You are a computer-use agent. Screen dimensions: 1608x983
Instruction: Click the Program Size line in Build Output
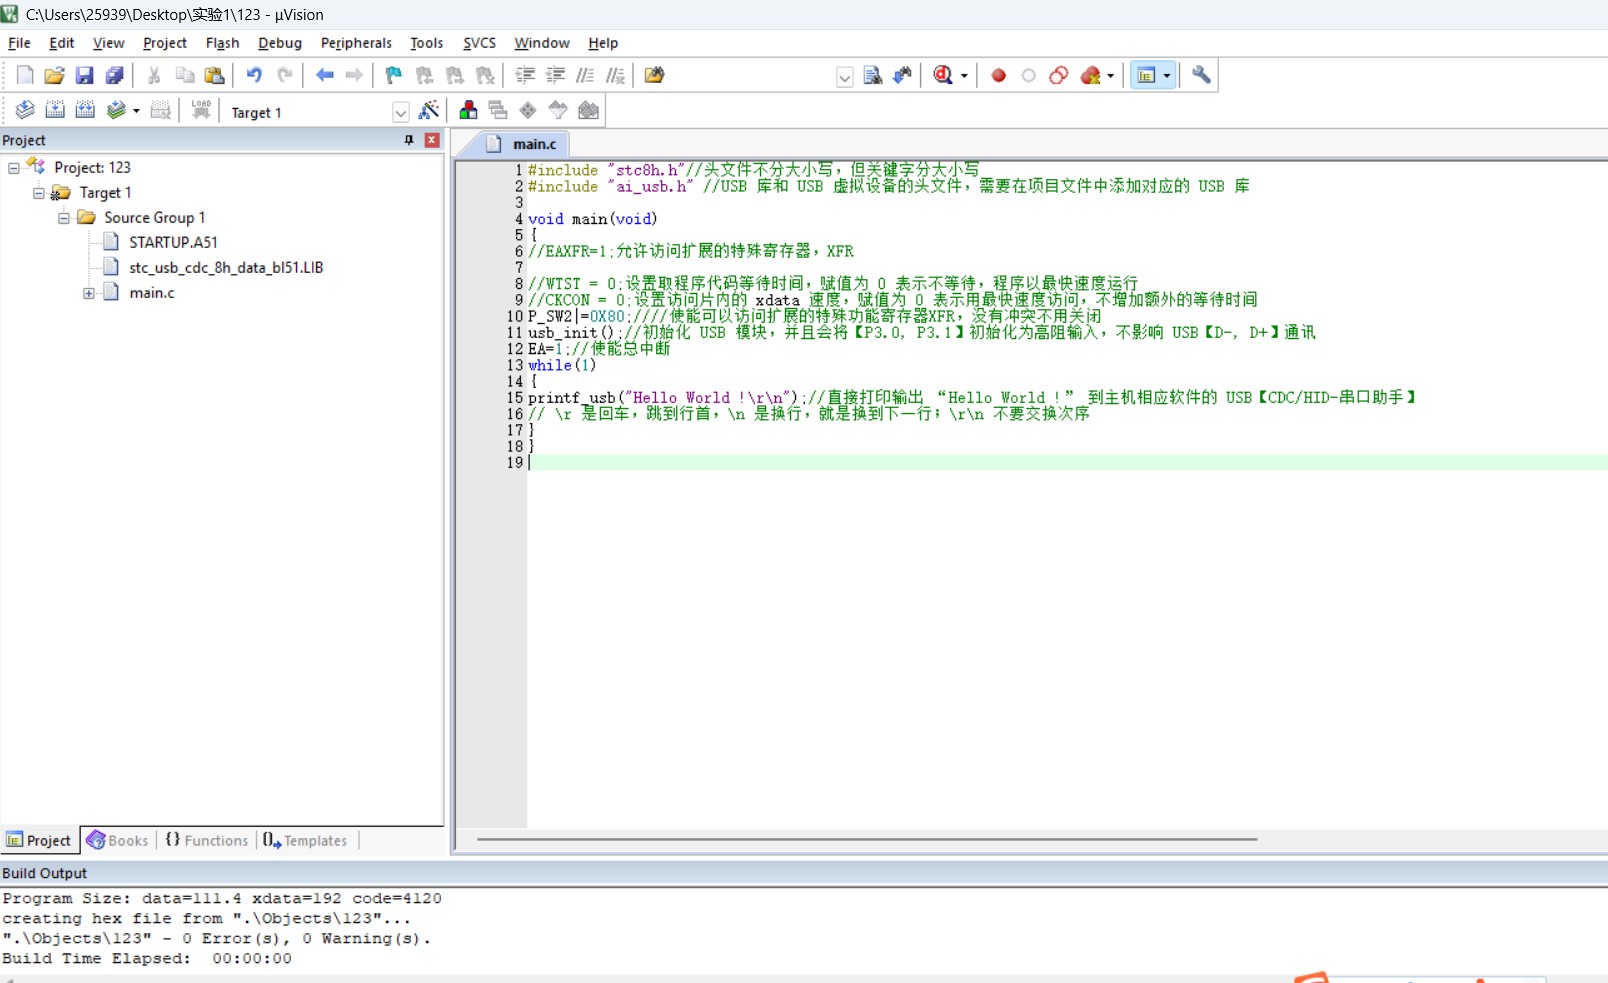click(222, 898)
